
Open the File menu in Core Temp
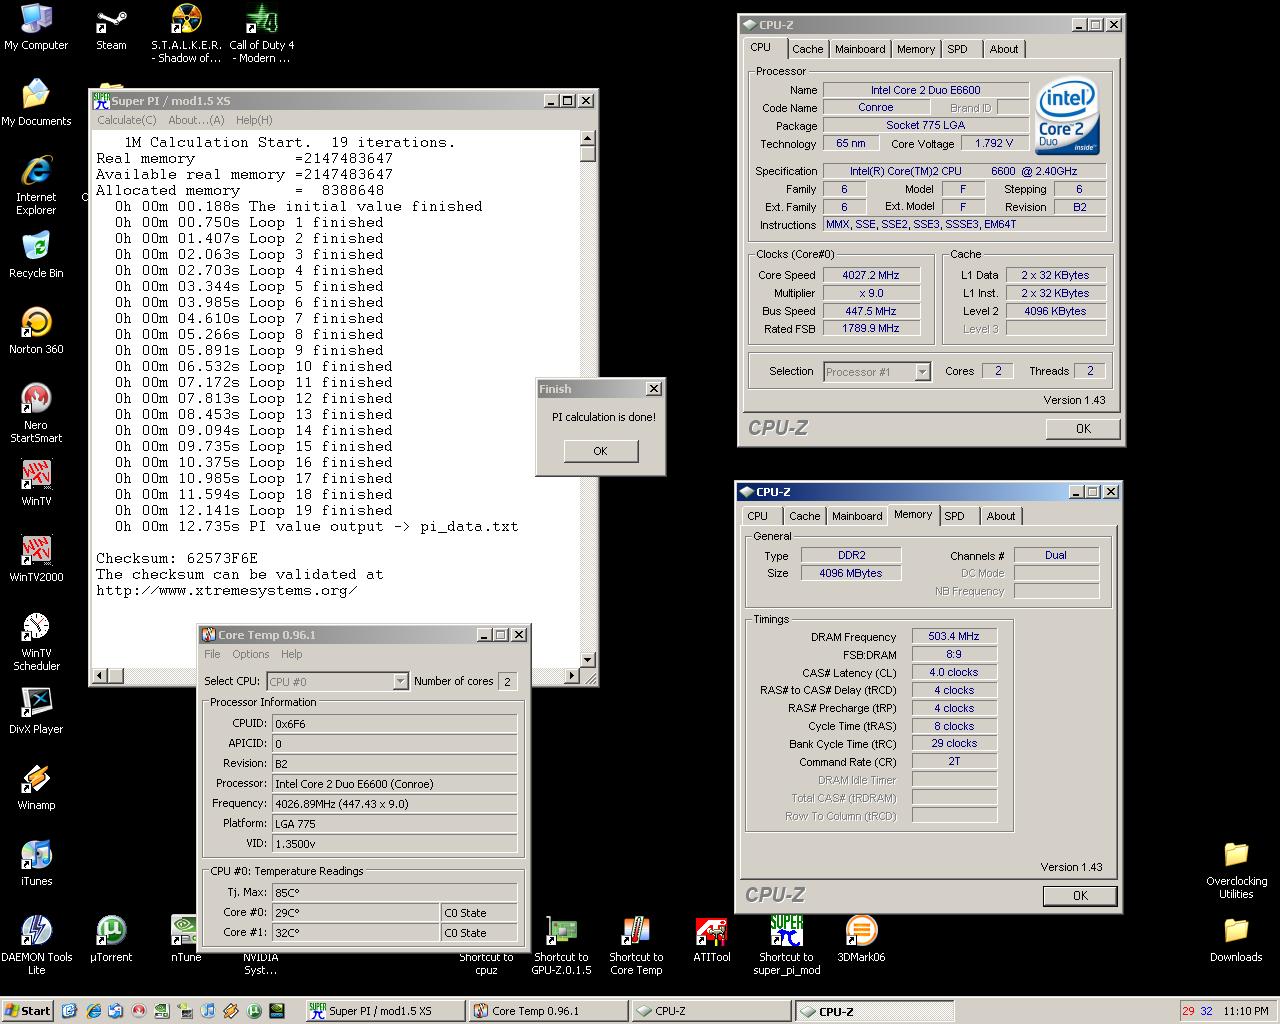(212, 654)
